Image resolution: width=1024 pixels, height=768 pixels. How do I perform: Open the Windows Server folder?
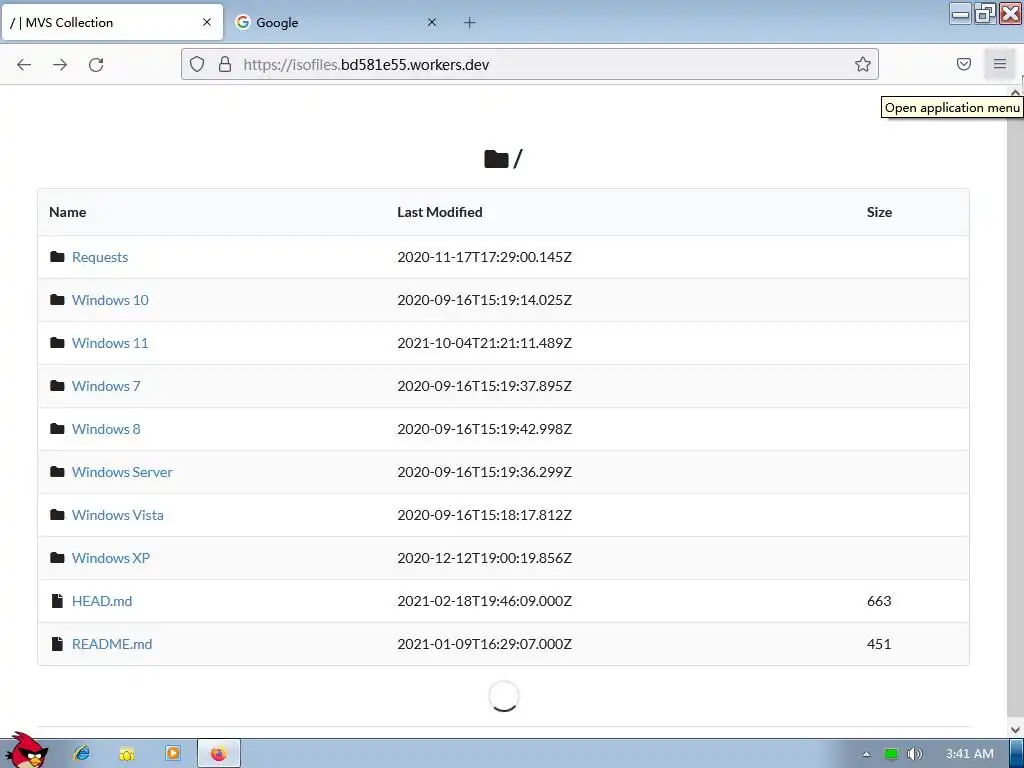pyautogui.click(x=122, y=473)
